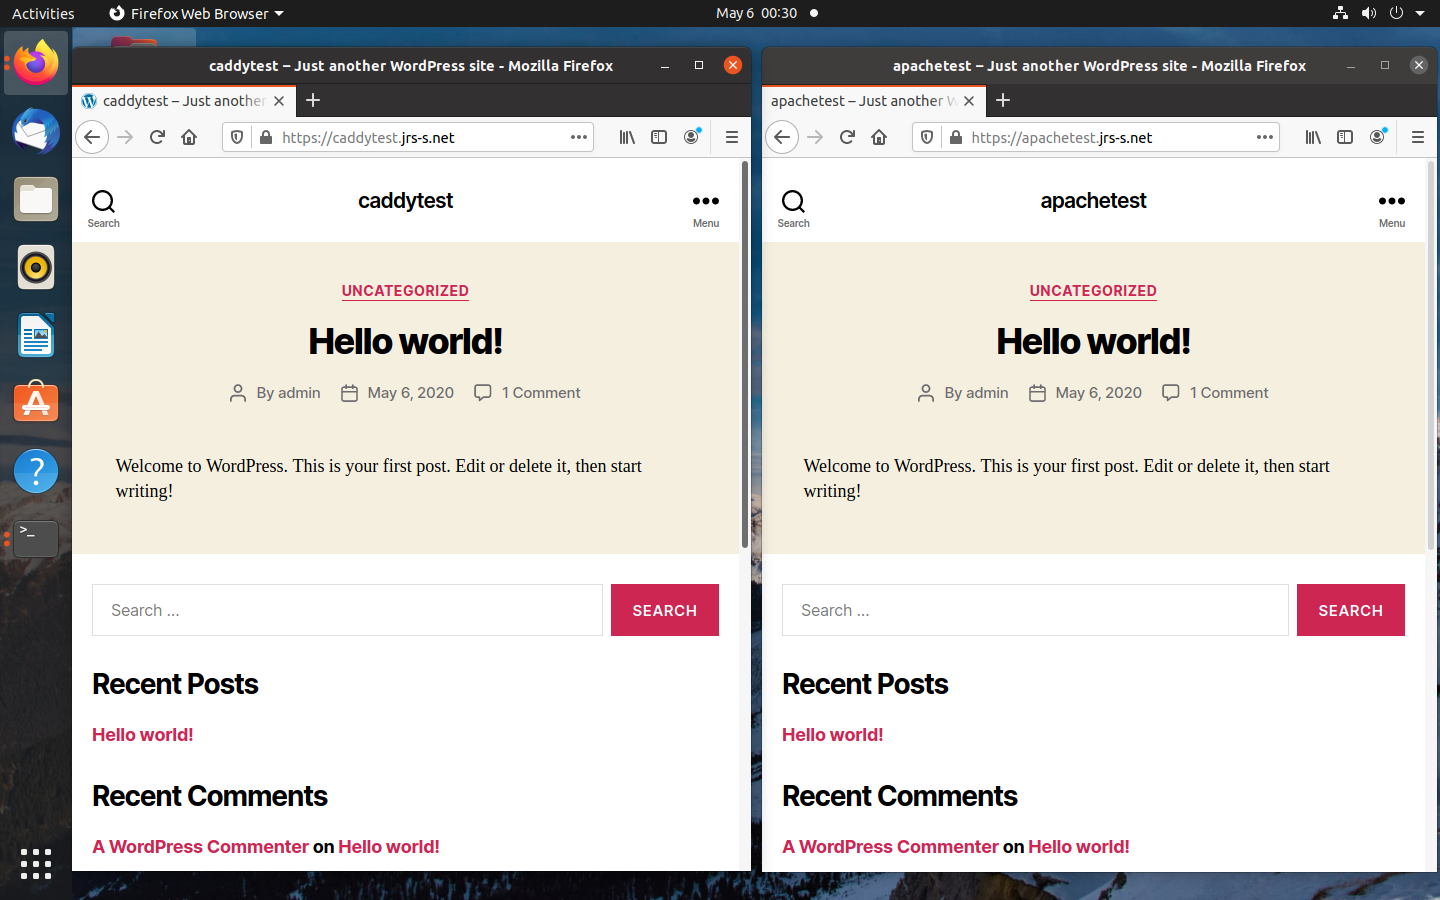Open the page actions menu in caddytest address bar

click(578, 137)
